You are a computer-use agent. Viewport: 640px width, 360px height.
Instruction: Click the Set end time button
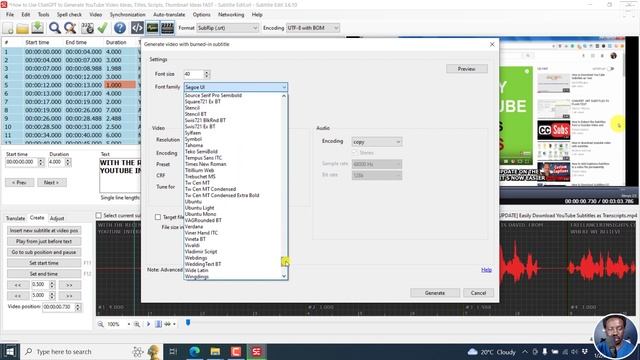point(44,273)
